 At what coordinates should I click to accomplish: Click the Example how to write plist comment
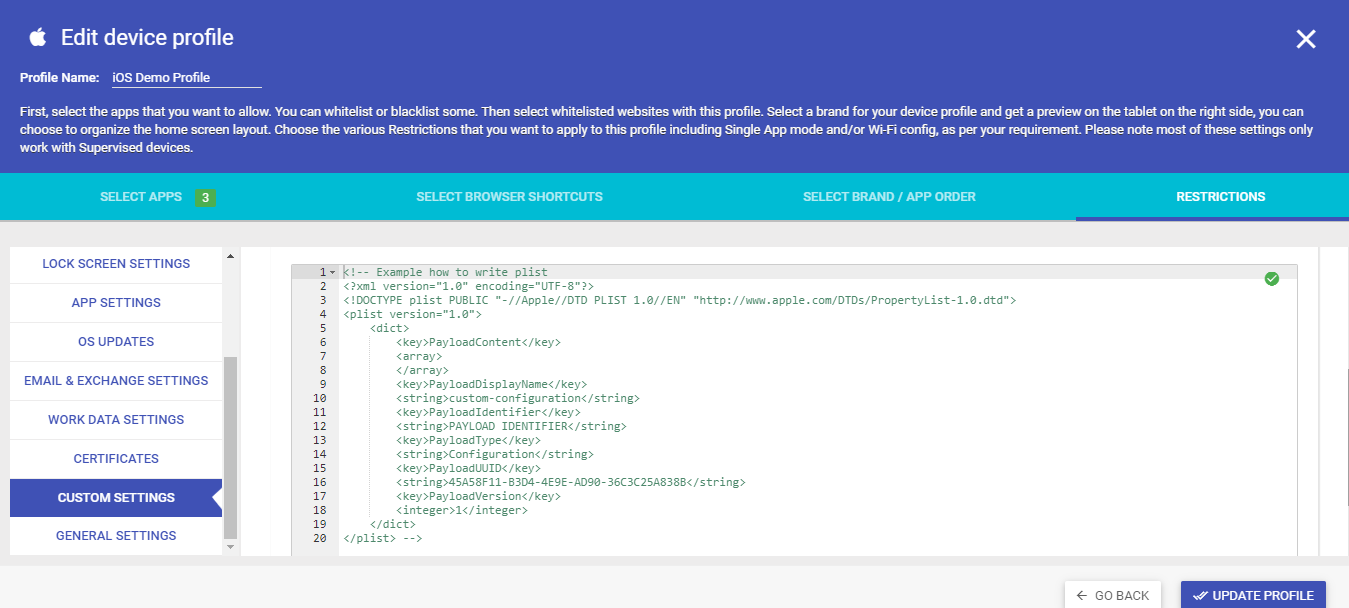(x=445, y=272)
